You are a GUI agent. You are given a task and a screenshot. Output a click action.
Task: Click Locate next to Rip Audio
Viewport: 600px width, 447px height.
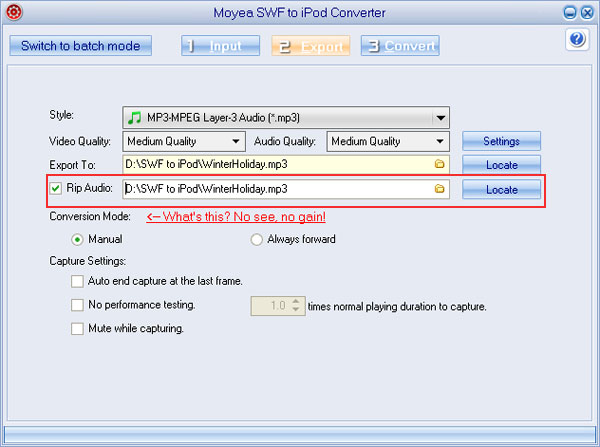pyautogui.click(x=501, y=189)
